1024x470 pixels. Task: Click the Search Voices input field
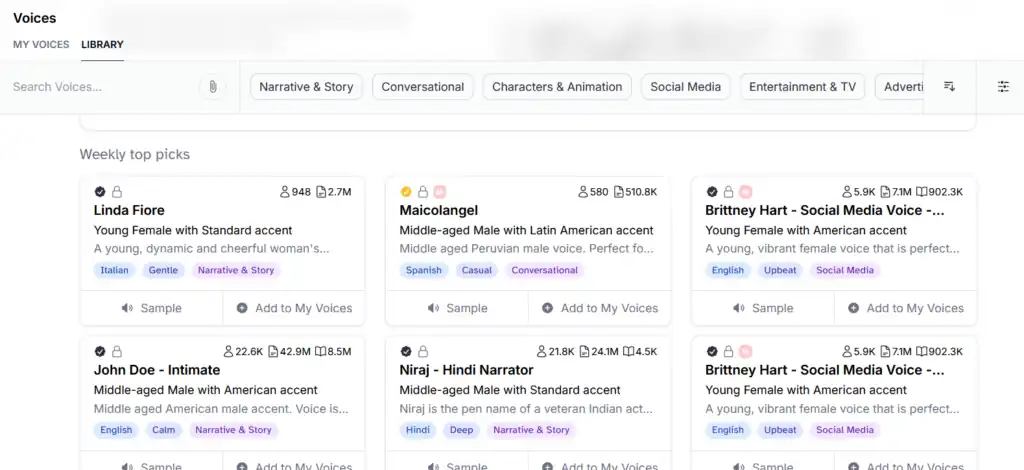tap(104, 87)
